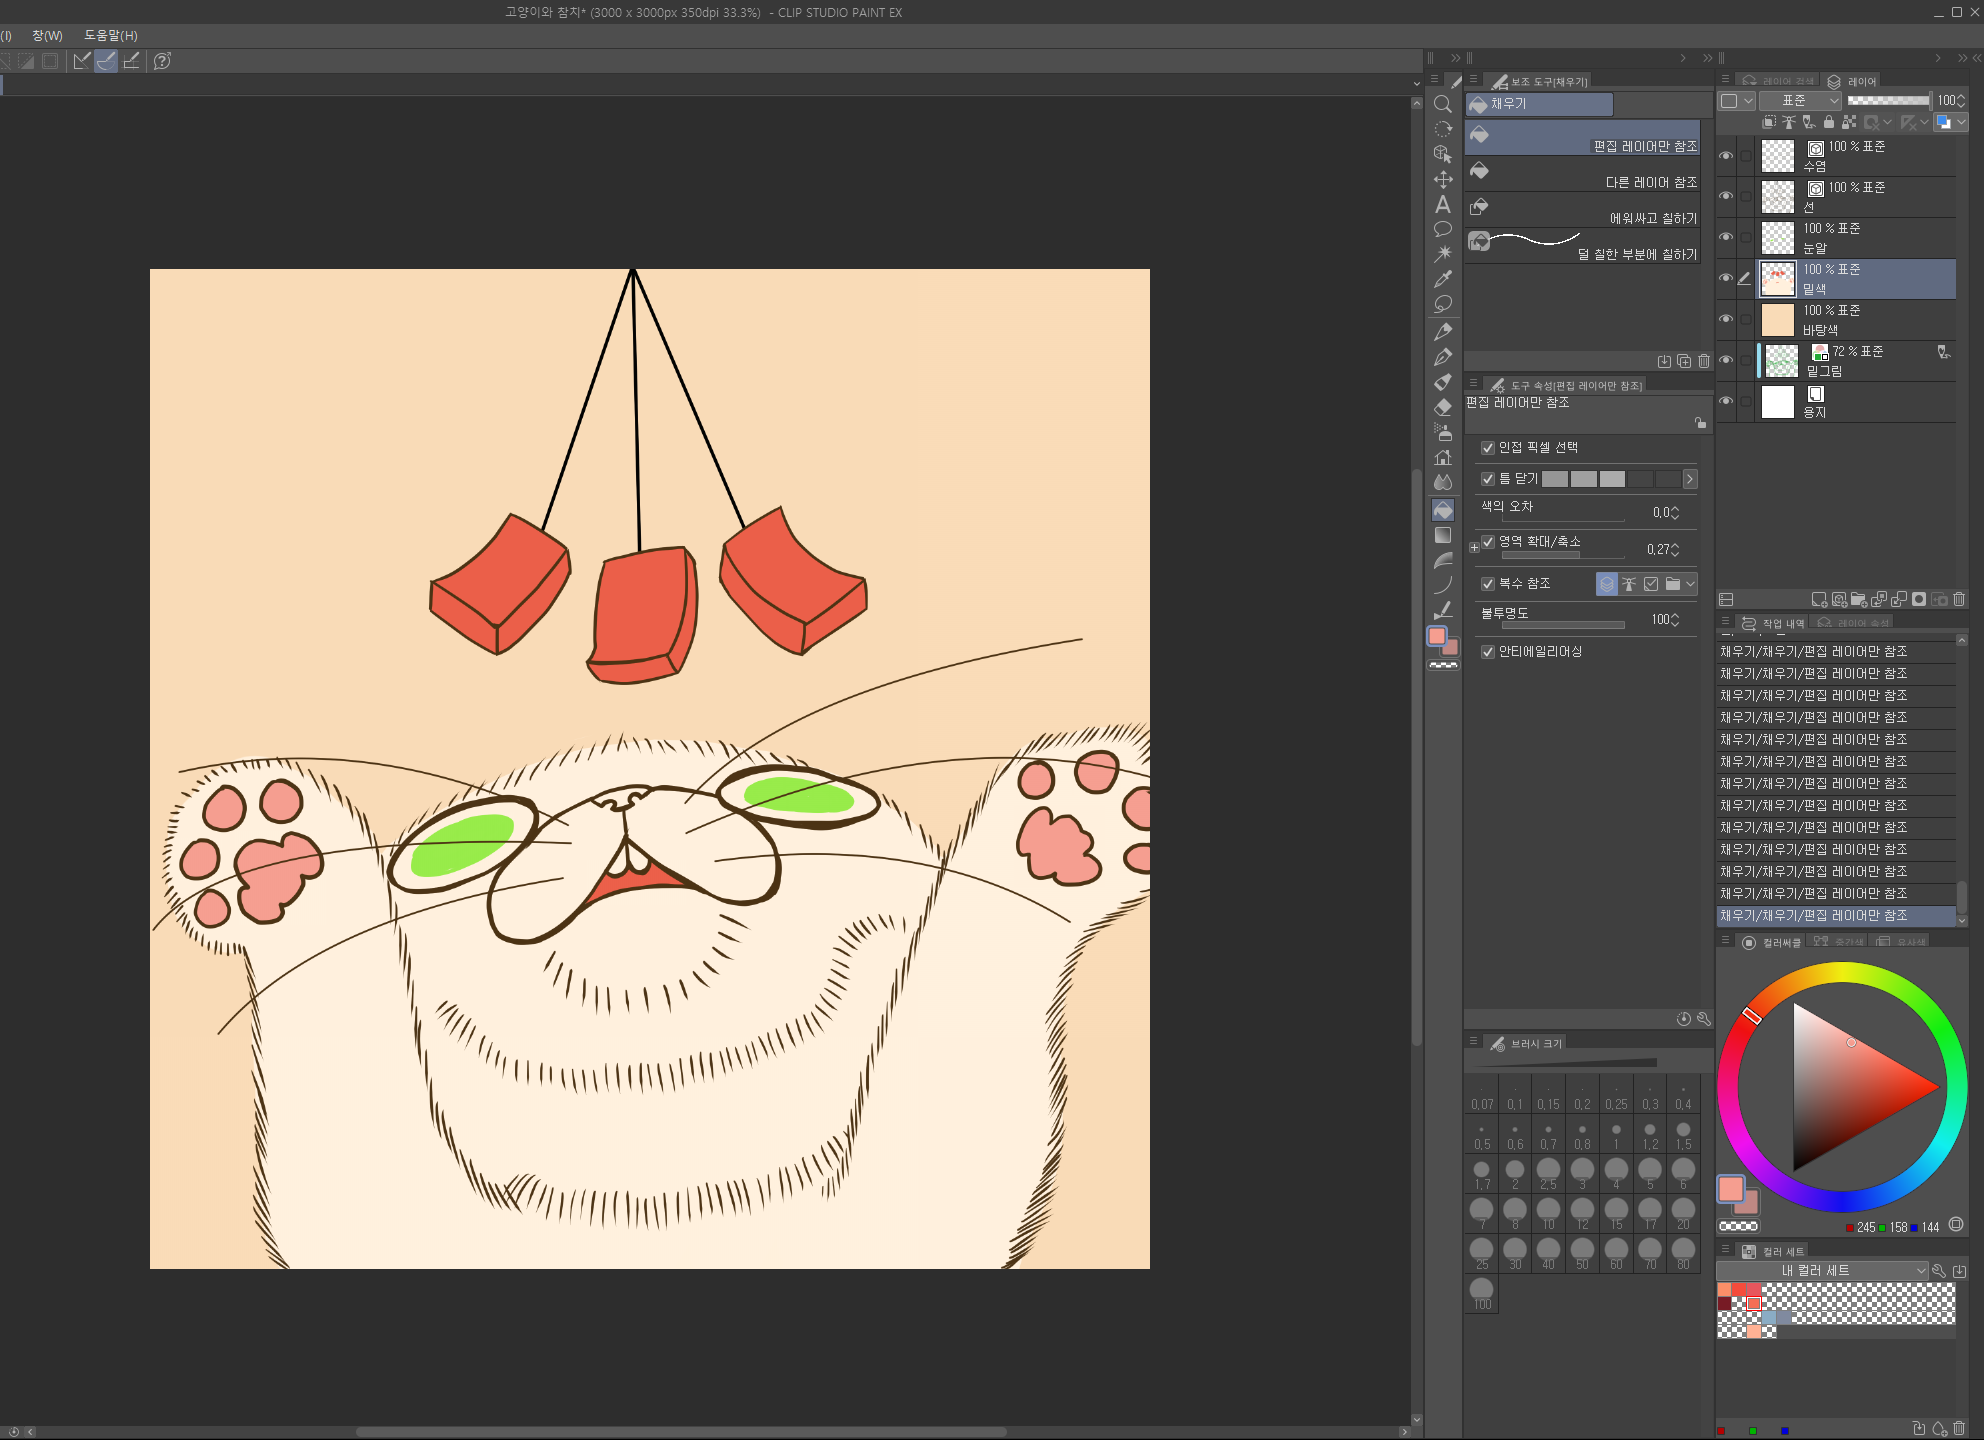Screen dimensions: 1984x1440
Task: Uncheck the 안티에일리어싱 checkbox
Action: 1488,652
